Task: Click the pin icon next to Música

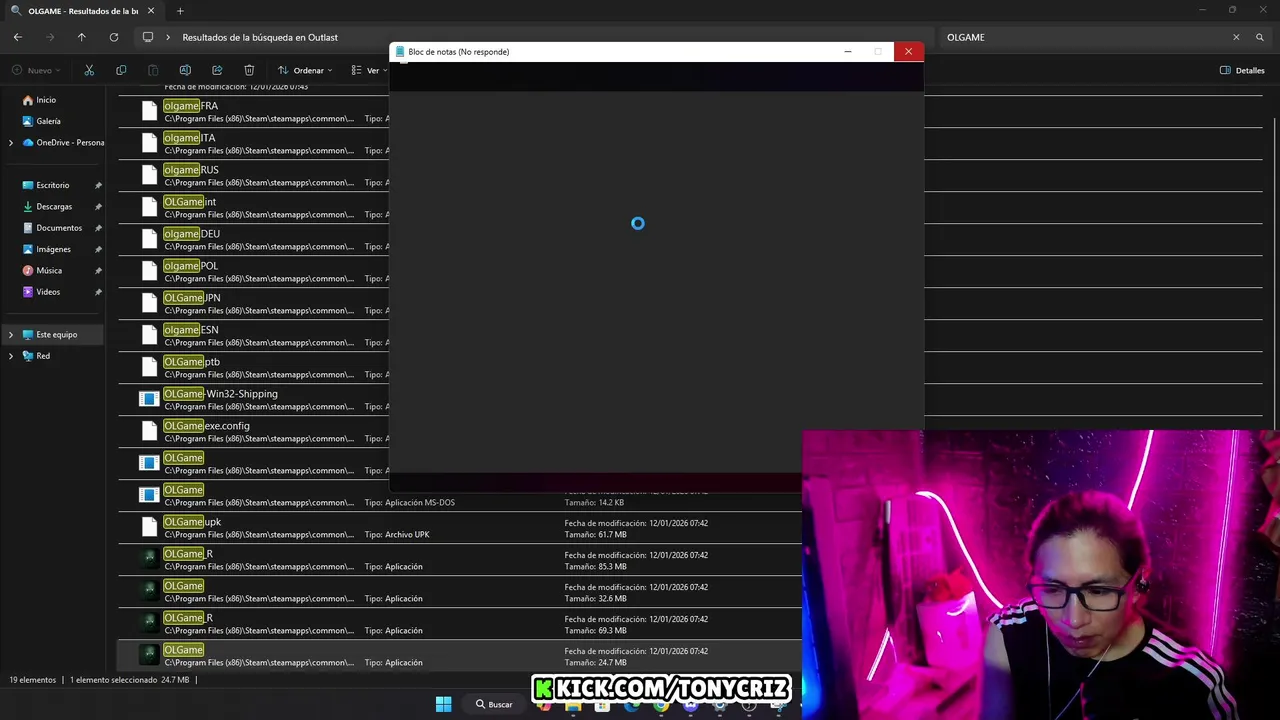Action: 98,270
